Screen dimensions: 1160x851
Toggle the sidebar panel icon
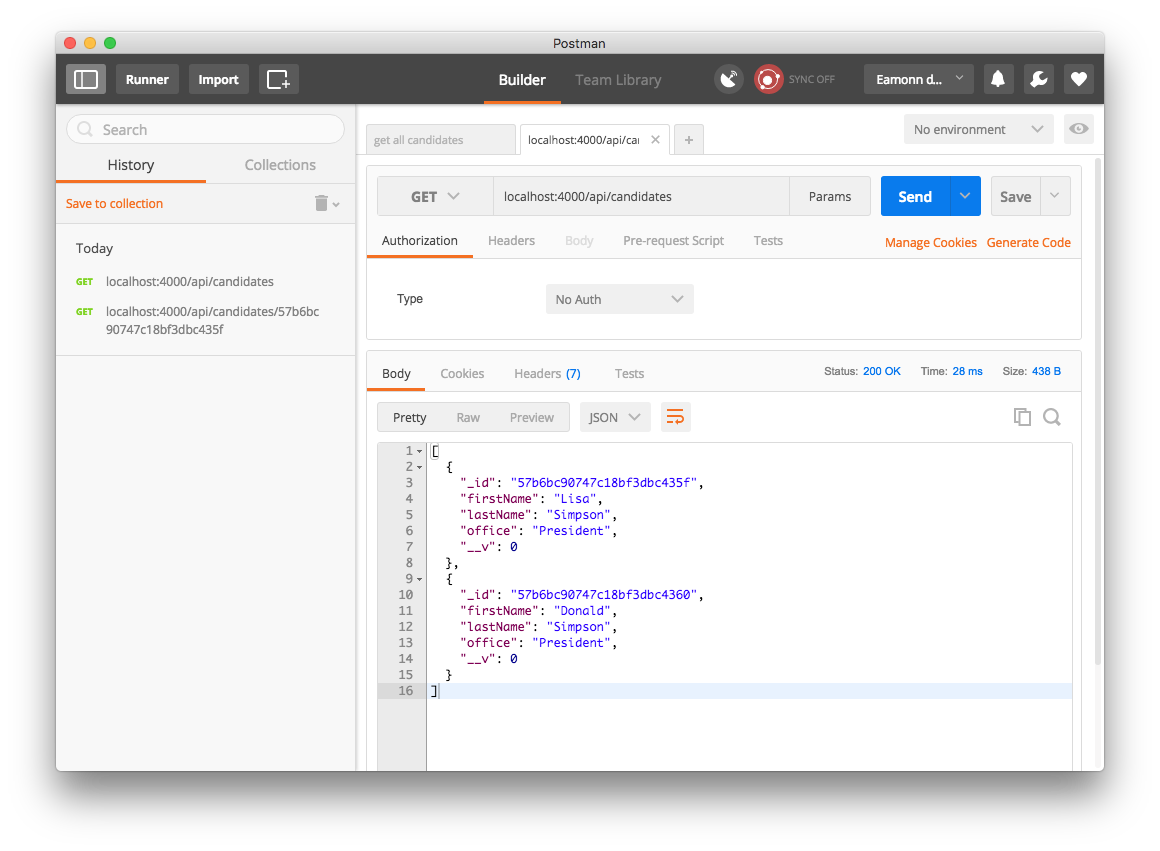(86, 79)
